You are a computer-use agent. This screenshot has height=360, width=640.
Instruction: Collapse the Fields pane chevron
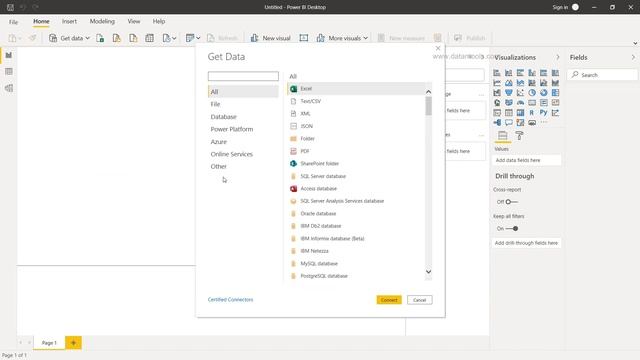(633, 58)
